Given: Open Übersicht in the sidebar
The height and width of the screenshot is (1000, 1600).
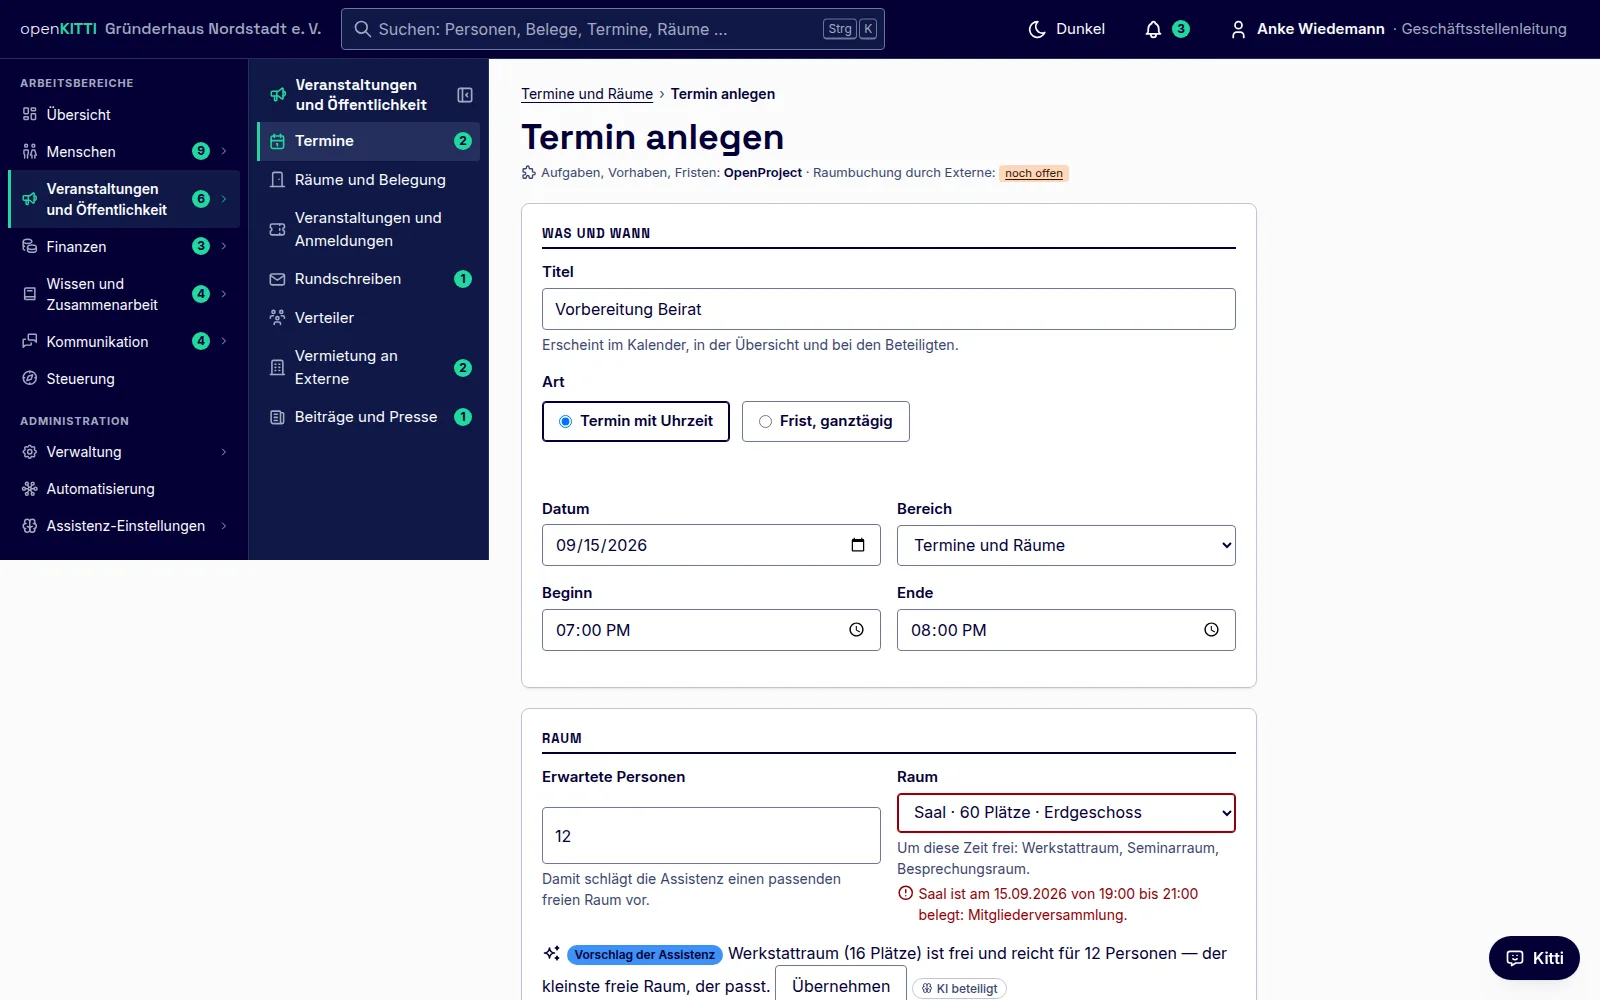Looking at the screenshot, I should click(124, 114).
